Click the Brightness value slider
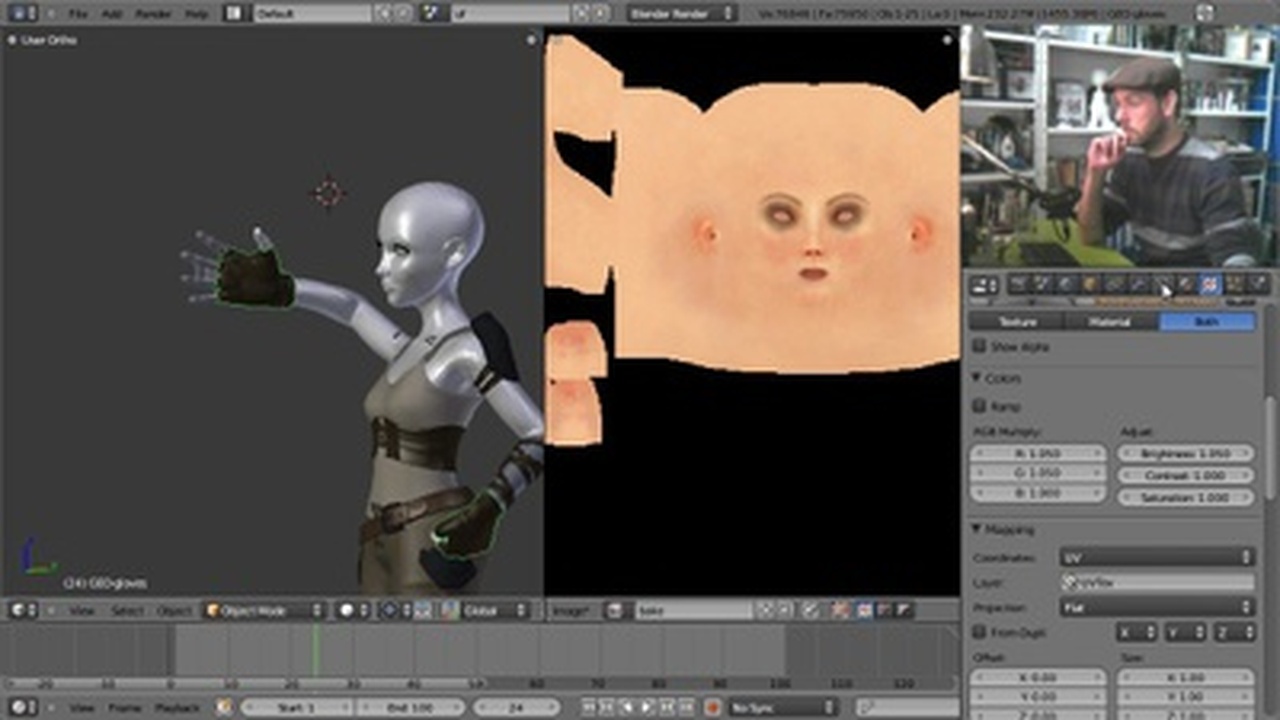The width and height of the screenshot is (1280, 720). pyautogui.click(x=1185, y=453)
